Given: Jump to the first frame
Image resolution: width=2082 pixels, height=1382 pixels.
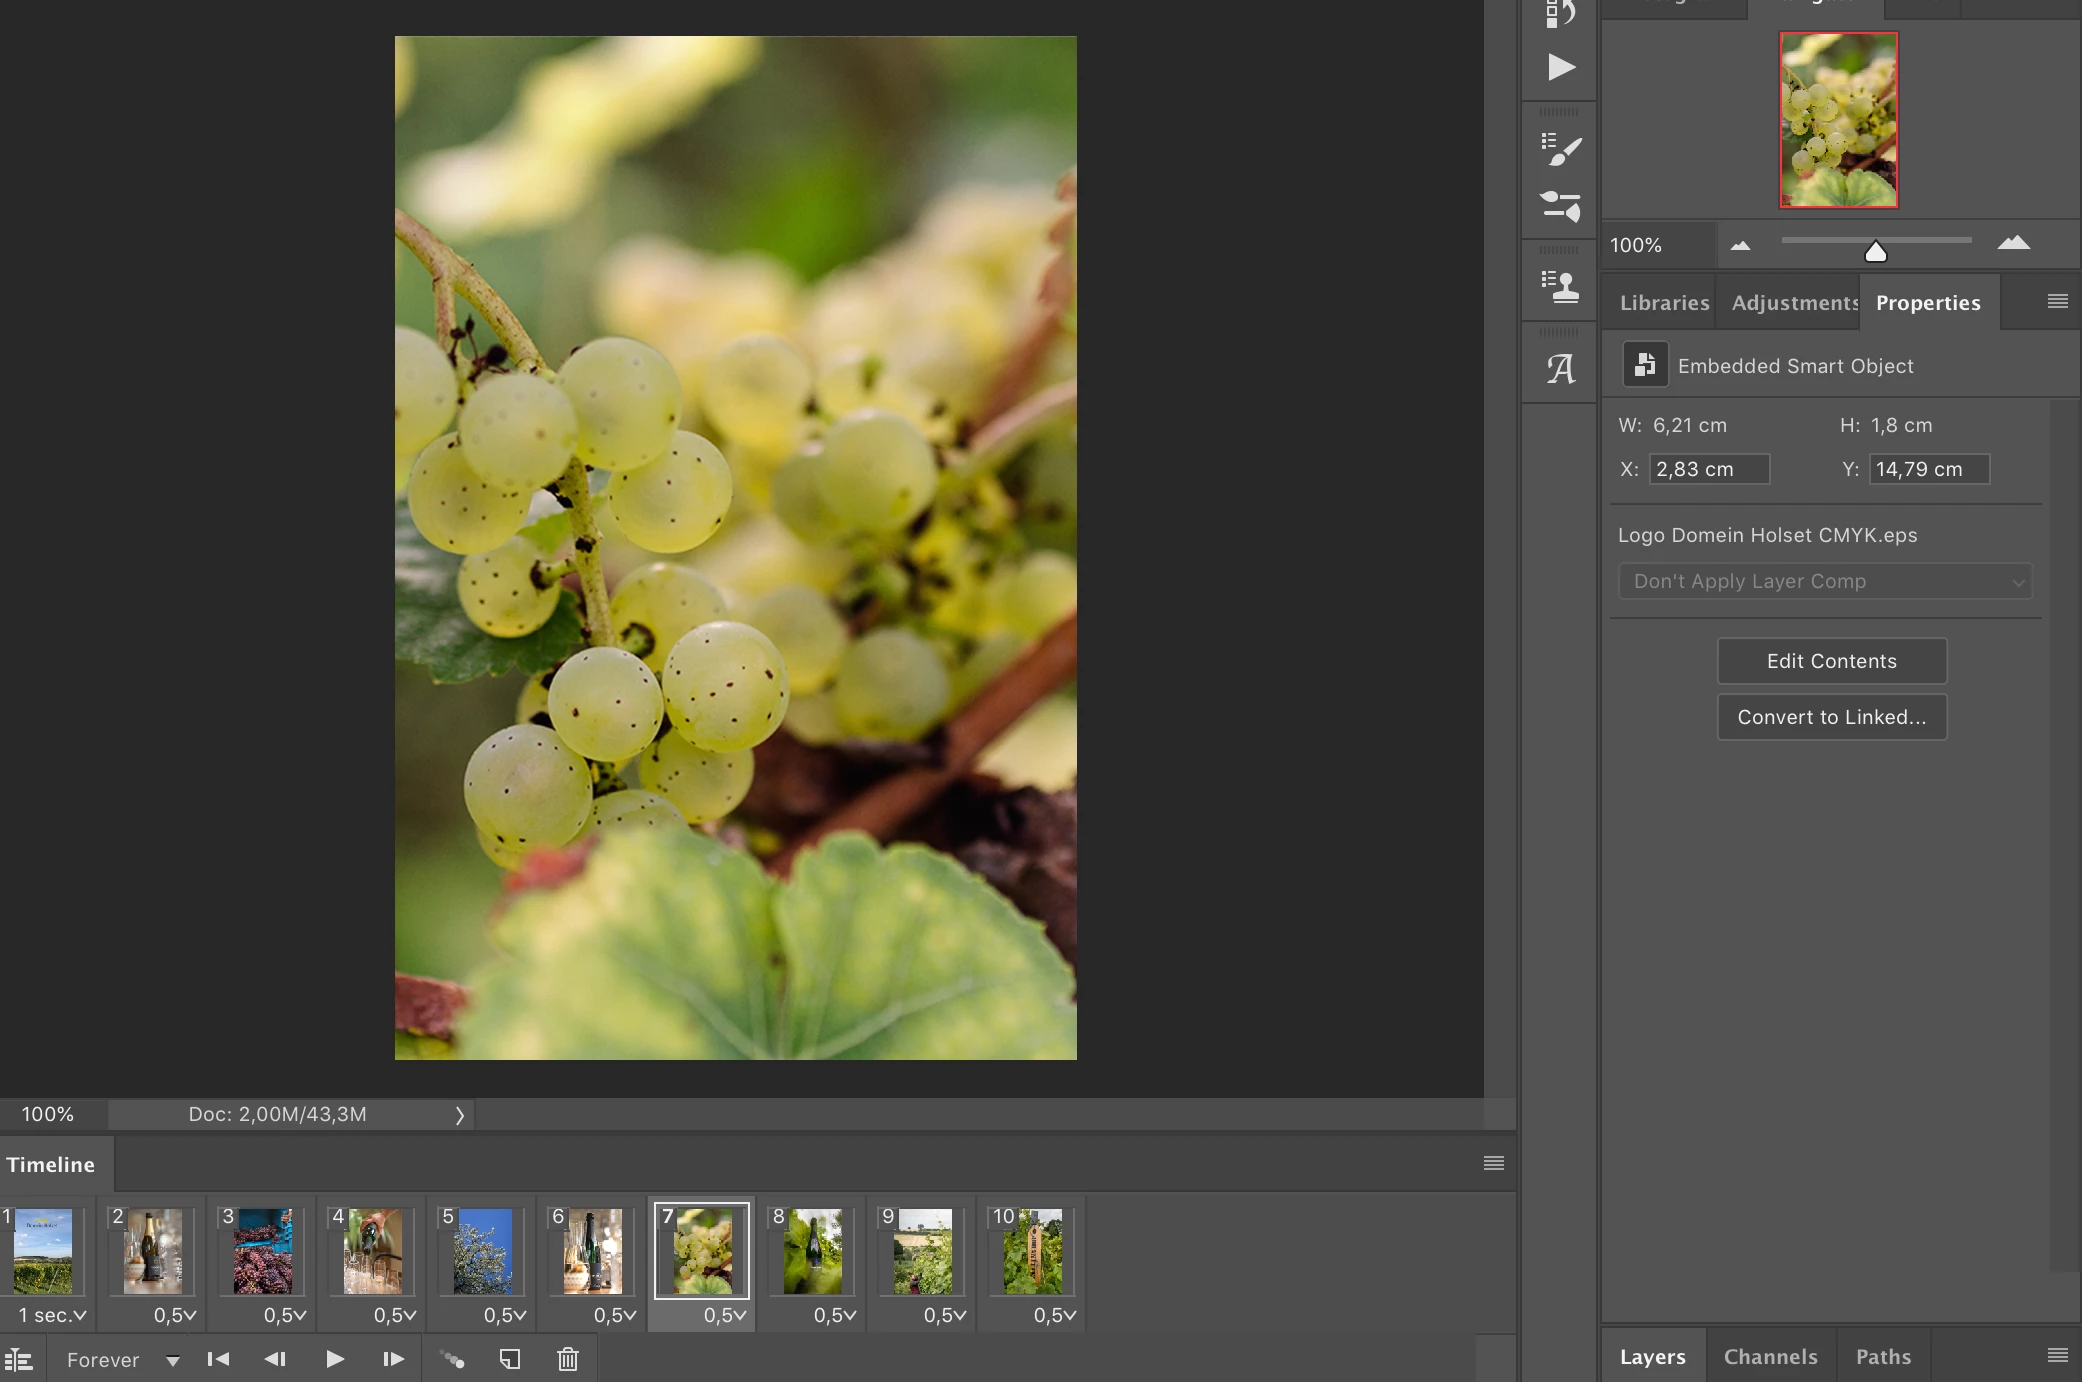Looking at the screenshot, I should 218,1359.
